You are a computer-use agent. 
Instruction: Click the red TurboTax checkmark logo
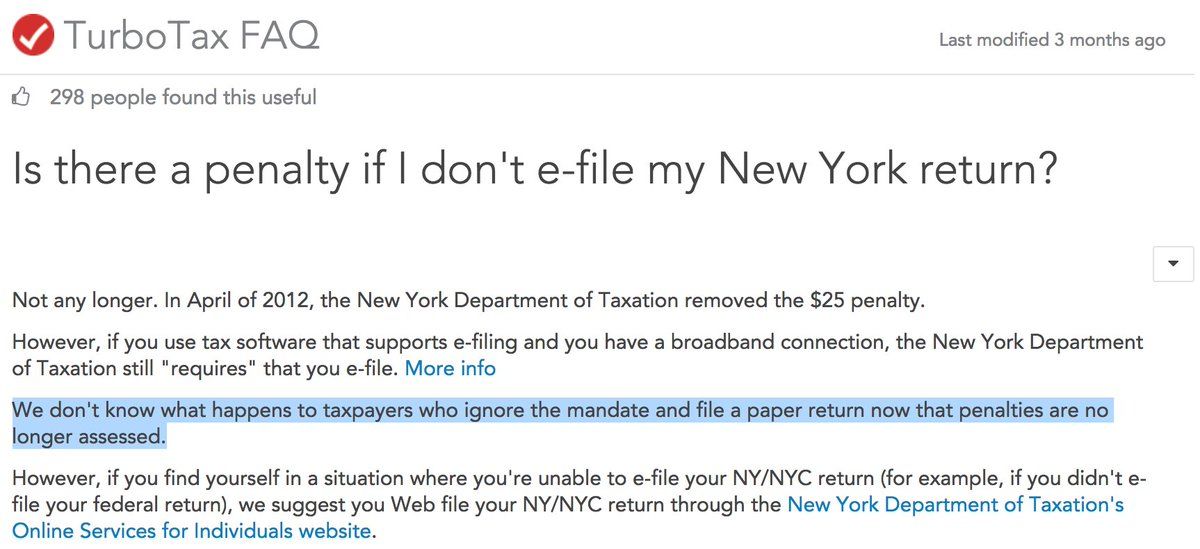pos(32,36)
